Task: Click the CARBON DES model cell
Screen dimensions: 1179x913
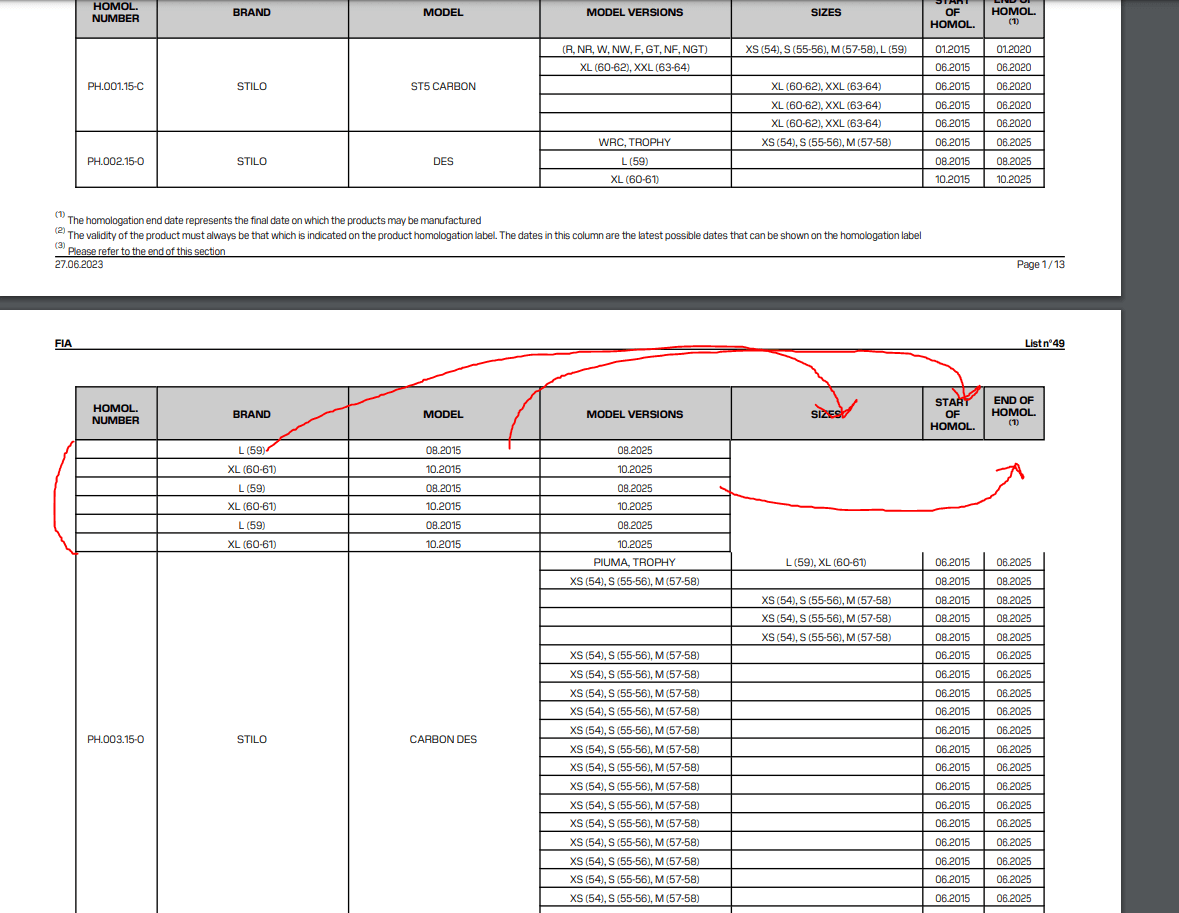Action: pos(443,739)
